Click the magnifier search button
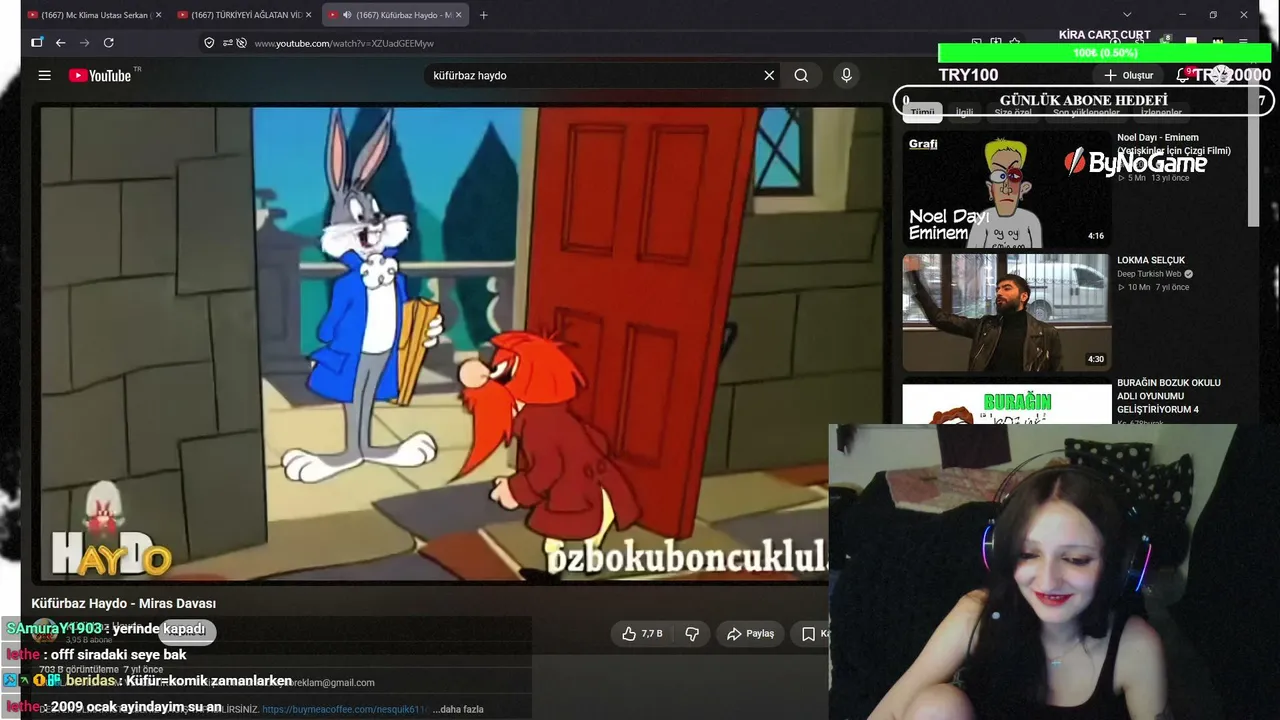1280x720 pixels. [801, 75]
